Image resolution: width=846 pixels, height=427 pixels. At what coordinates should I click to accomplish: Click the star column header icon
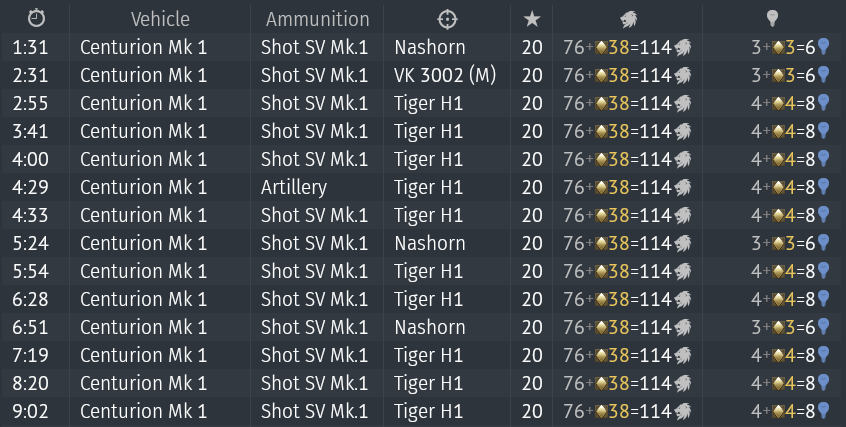(x=531, y=19)
